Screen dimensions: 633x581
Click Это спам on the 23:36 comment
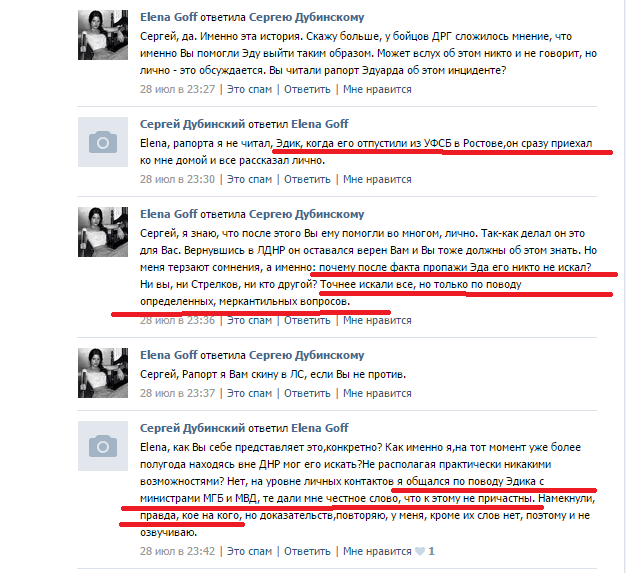(249, 321)
